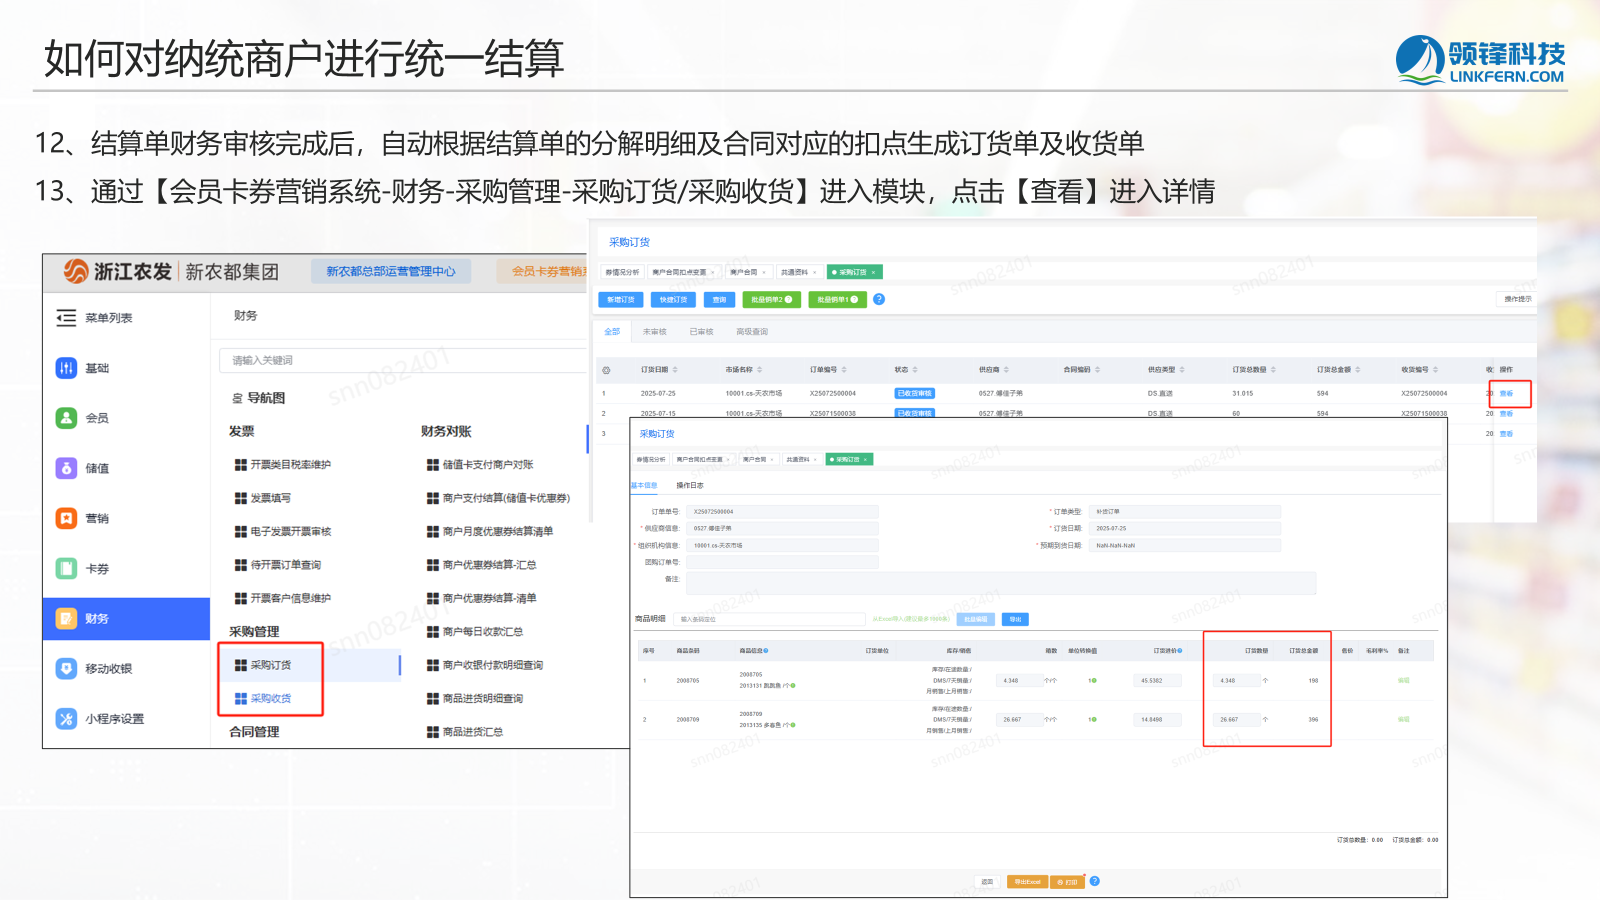Collapse the 菜单列表 menu icon
This screenshot has height=900, width=1600.
tap(66, 318)
